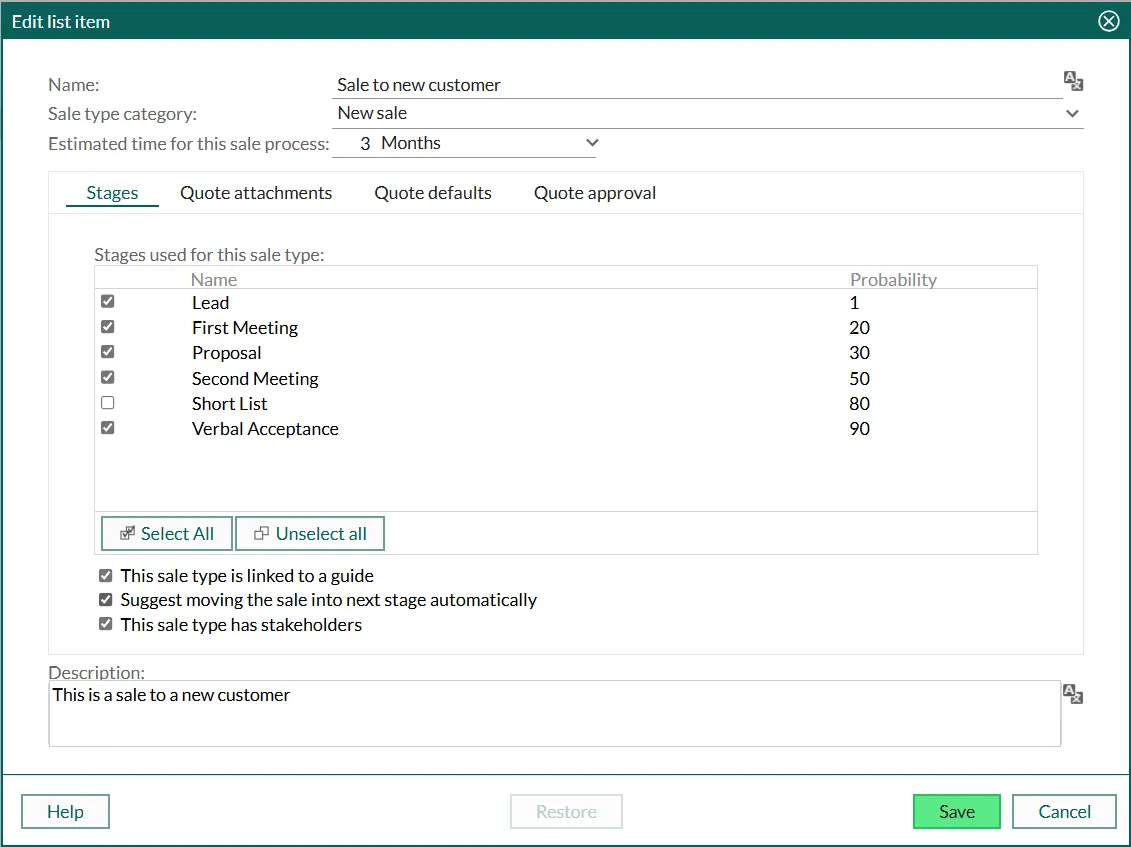
Task: Go to the Quote approval tab
Action: click(595, 193)
